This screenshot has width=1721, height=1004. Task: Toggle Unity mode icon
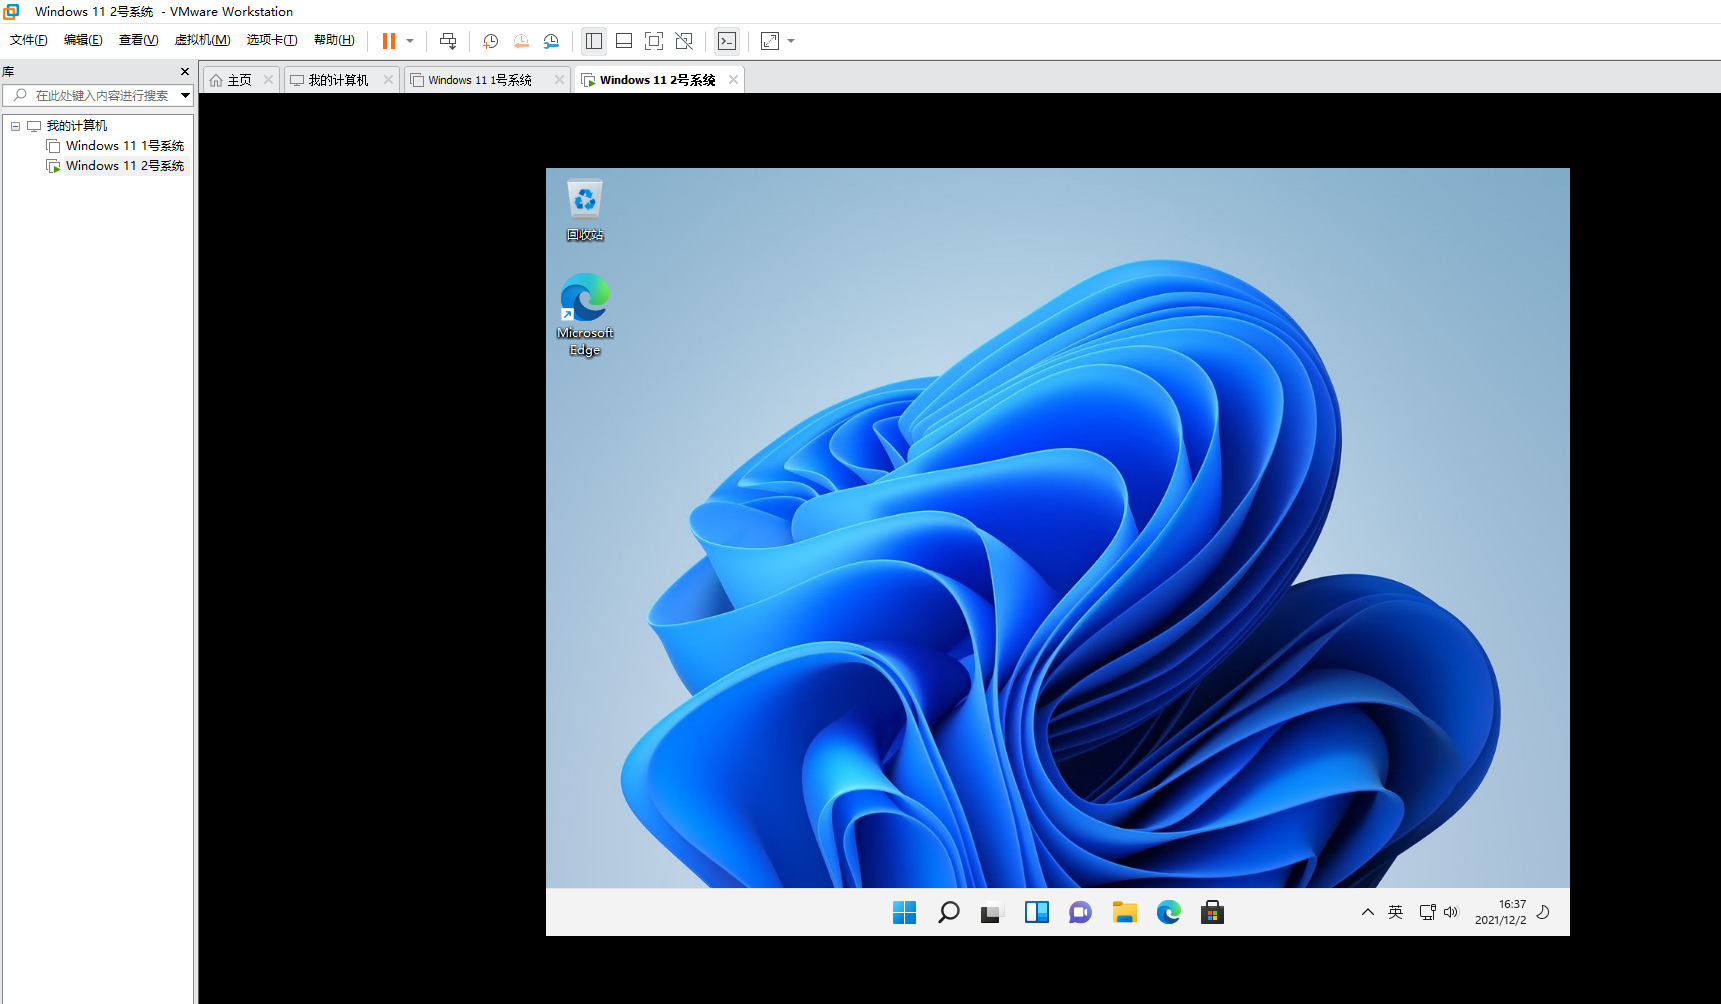tap(684, 41)
